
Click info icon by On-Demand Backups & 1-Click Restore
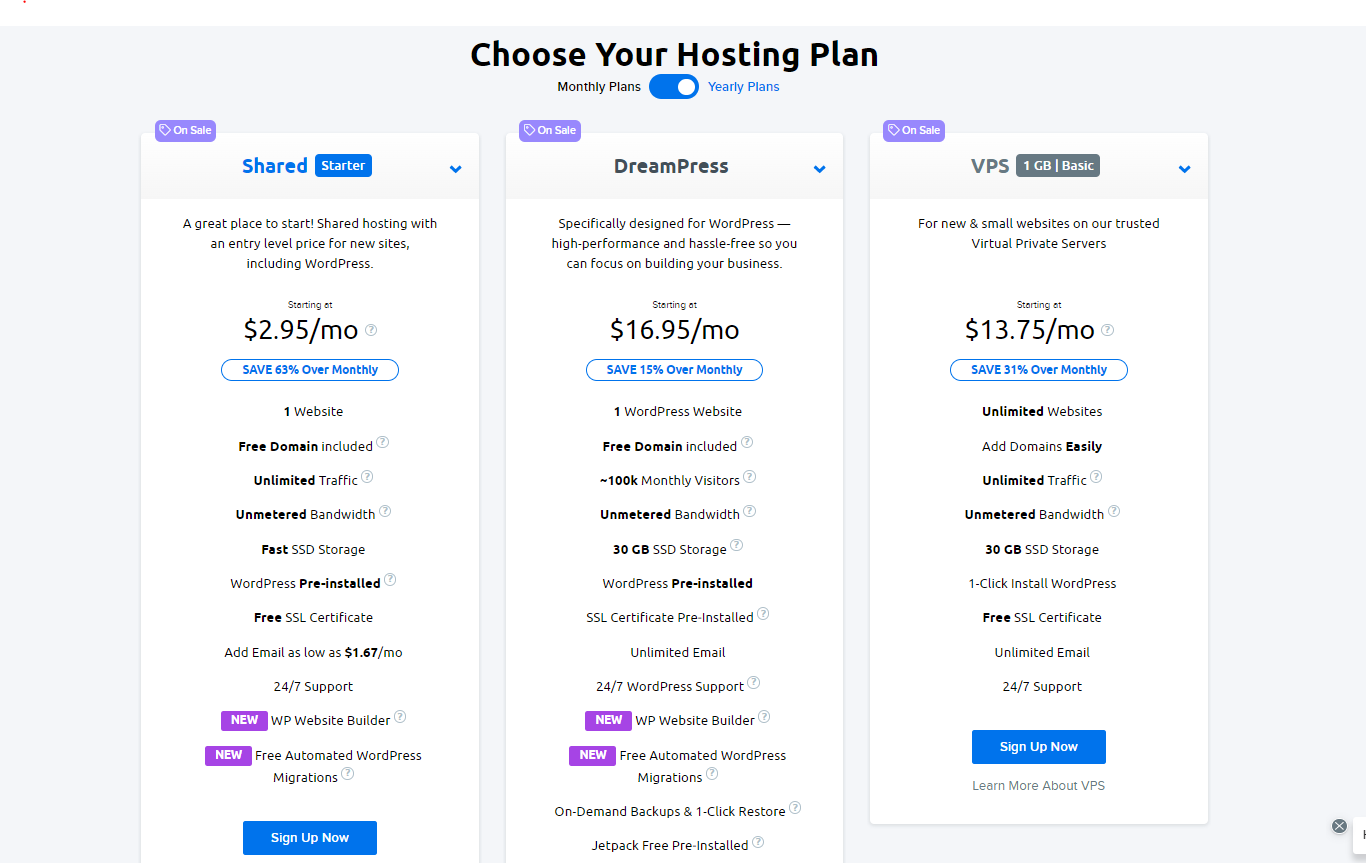point(795,808)
